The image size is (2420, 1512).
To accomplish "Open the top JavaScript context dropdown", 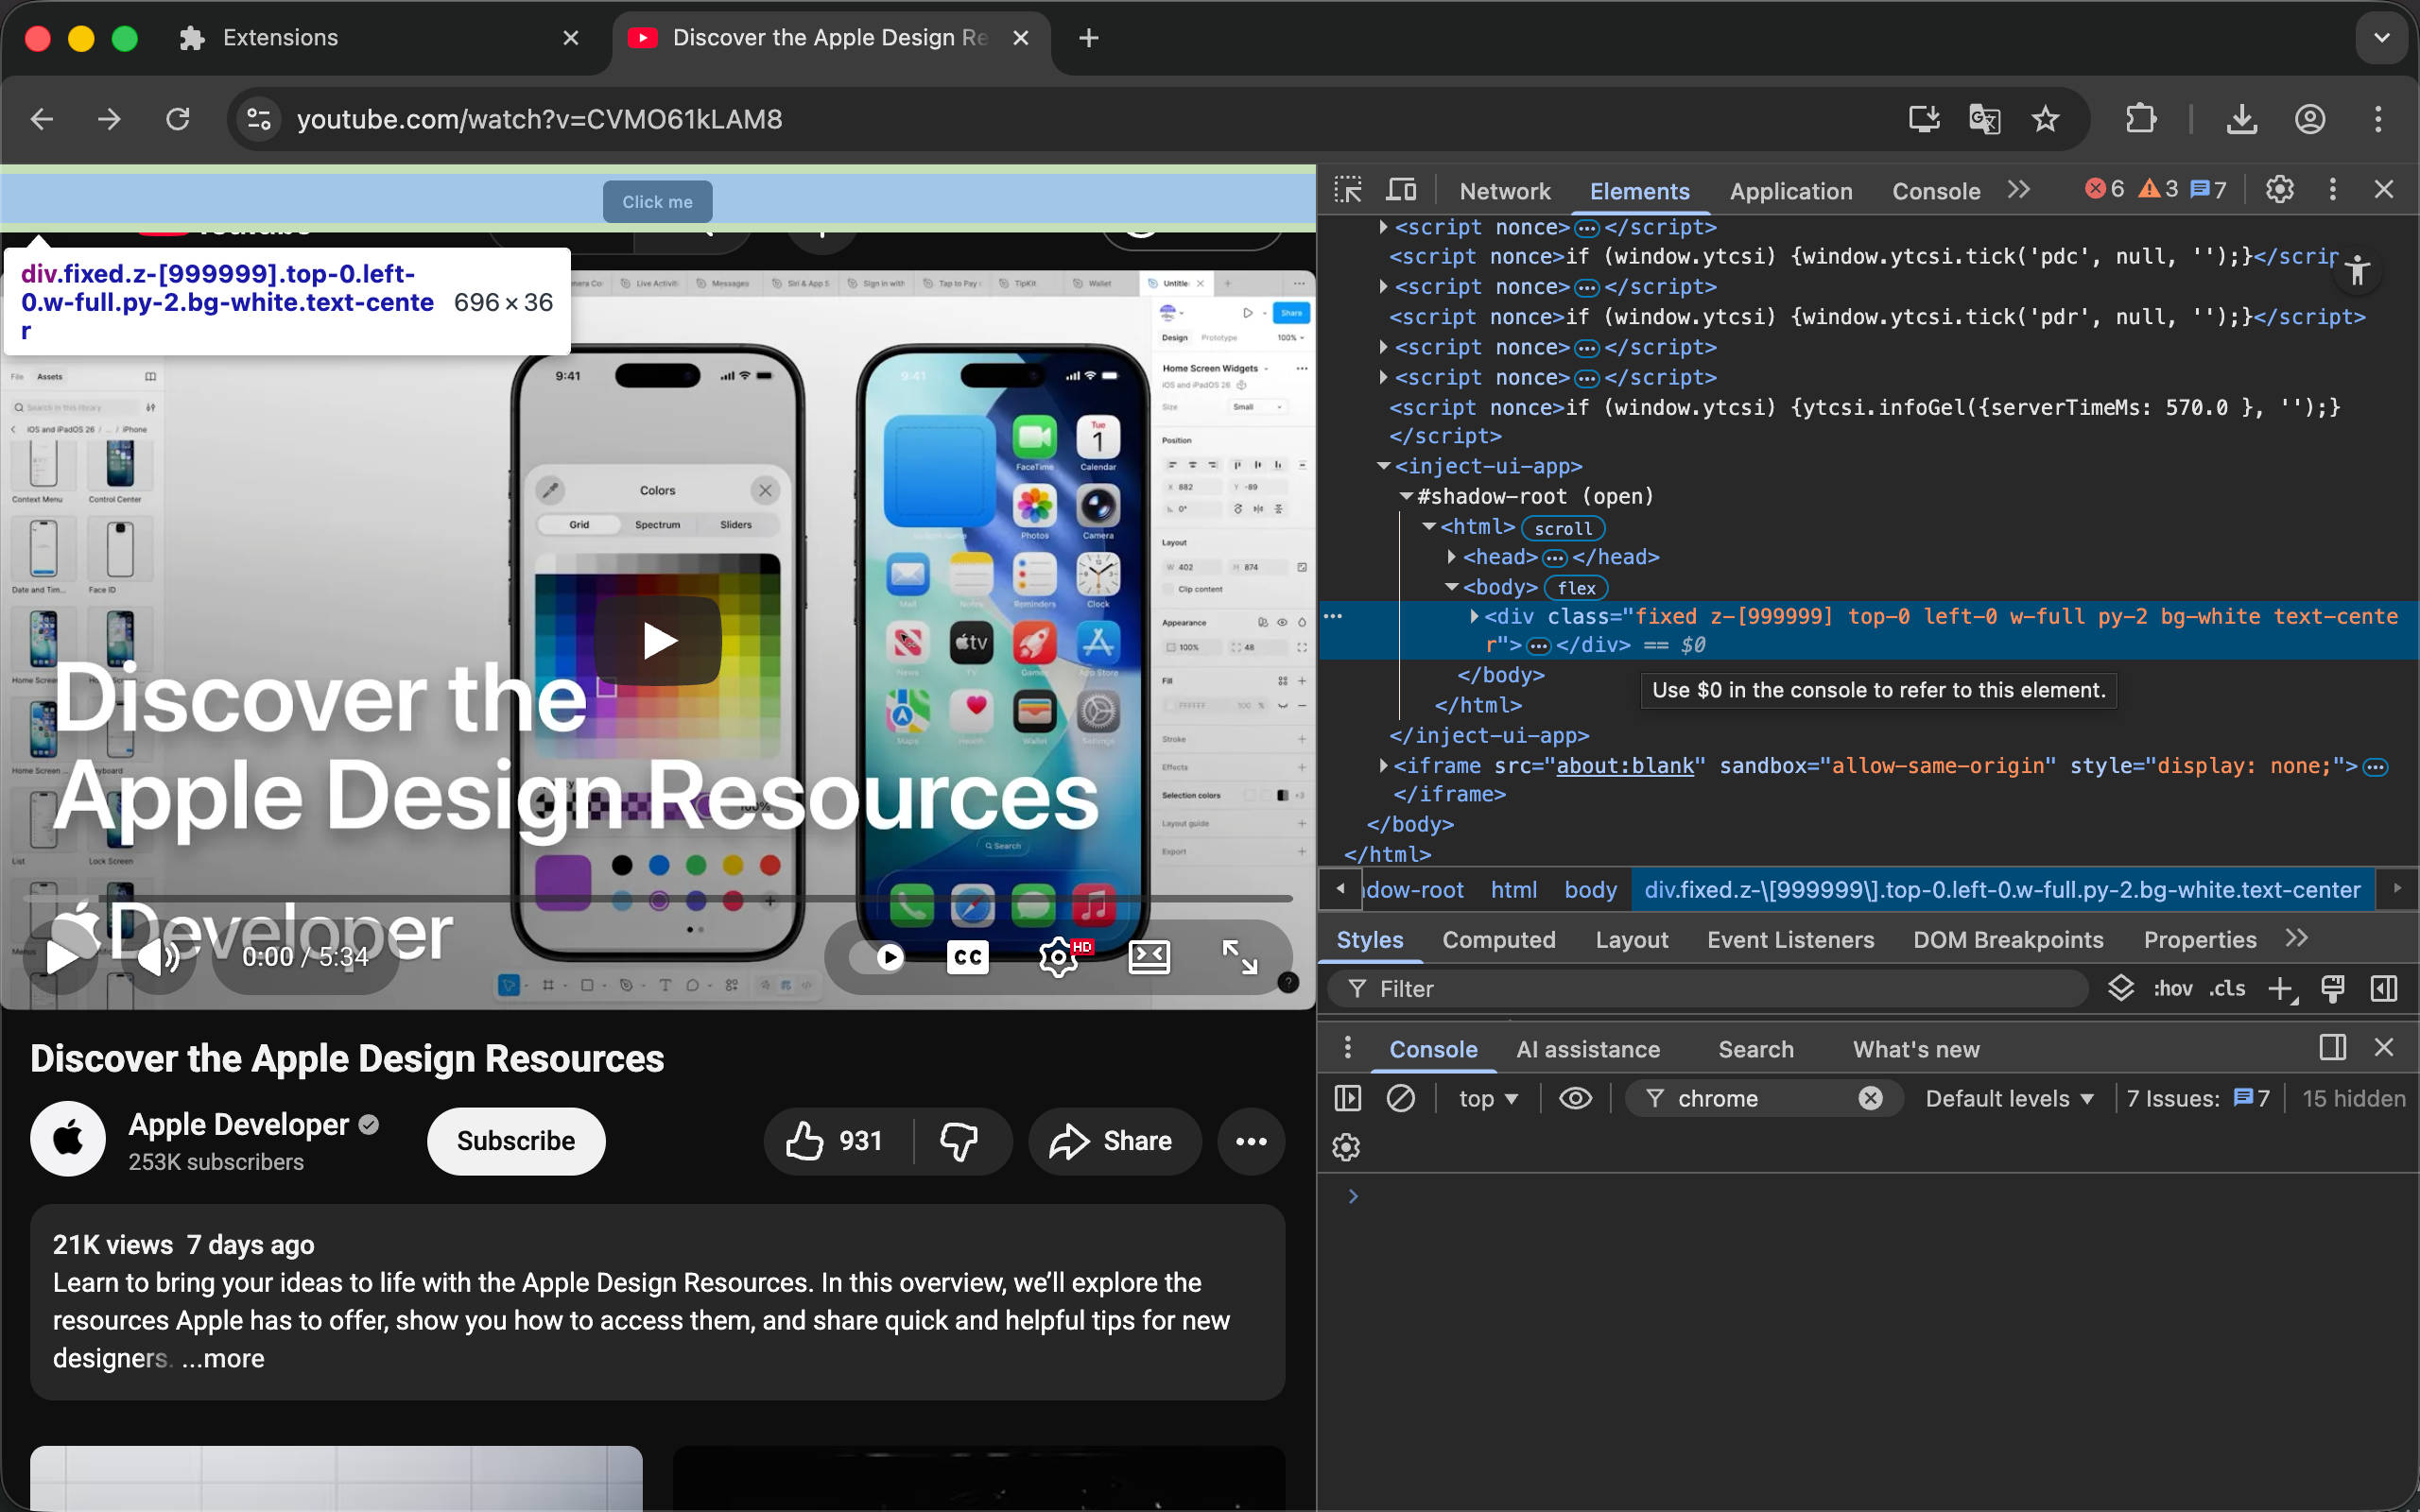I will pyautogui.click(x=1487, y=1098).
